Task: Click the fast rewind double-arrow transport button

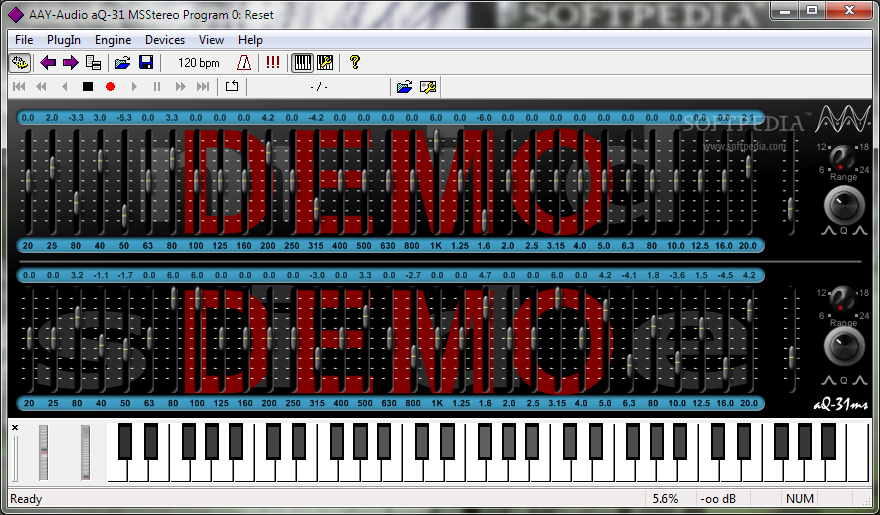Action: (x=41, y=86)
